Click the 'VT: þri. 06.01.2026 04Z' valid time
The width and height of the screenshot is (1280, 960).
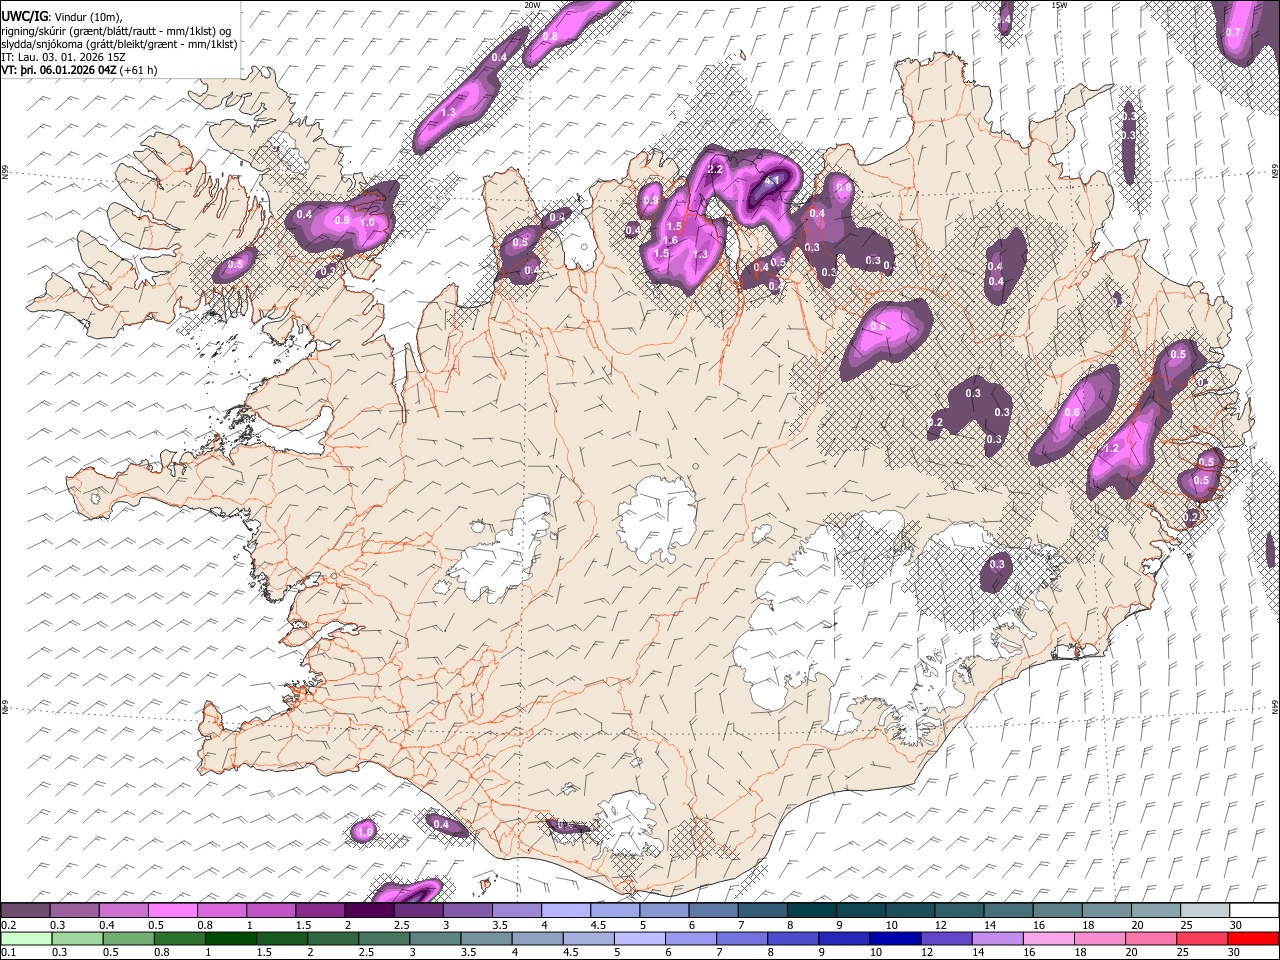(x=59, y=70)
